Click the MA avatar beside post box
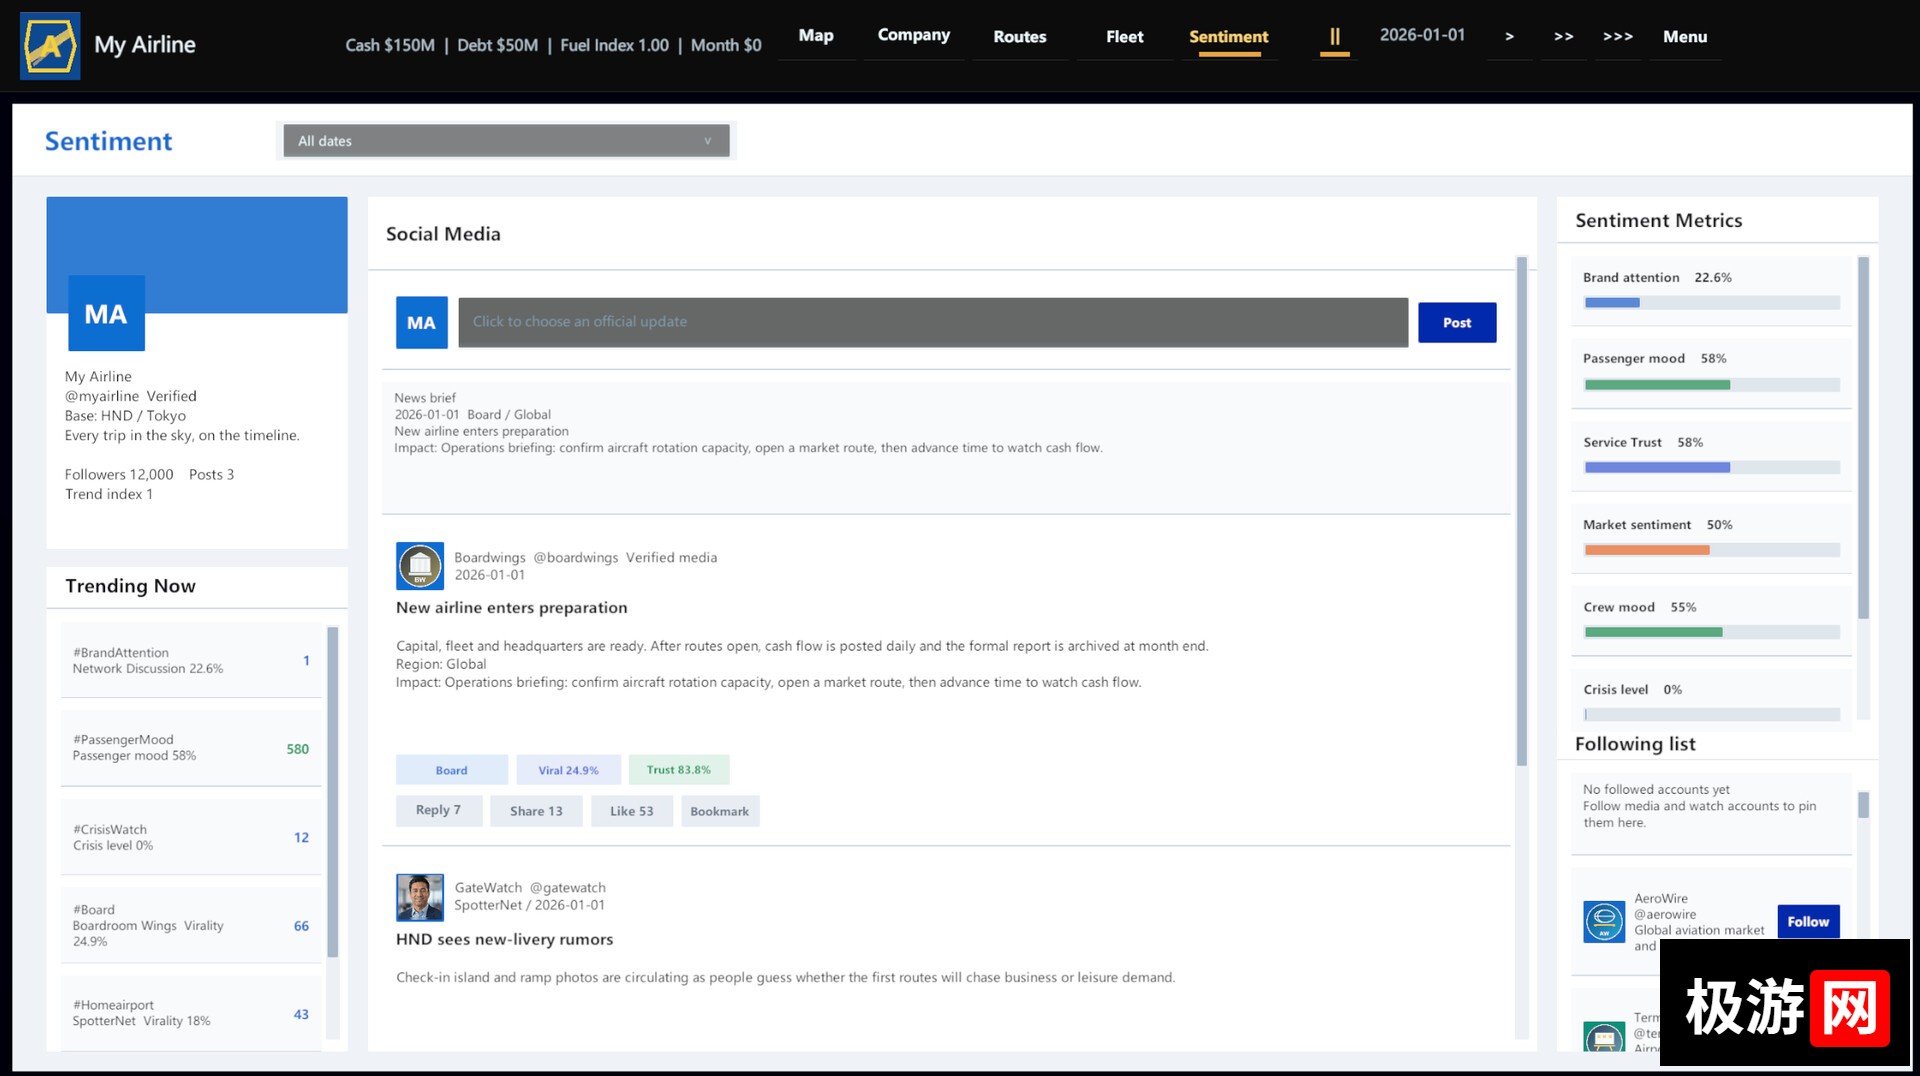Image resolution: width=1920 pixels, height=1076 pixels. [x=421, y=323]
